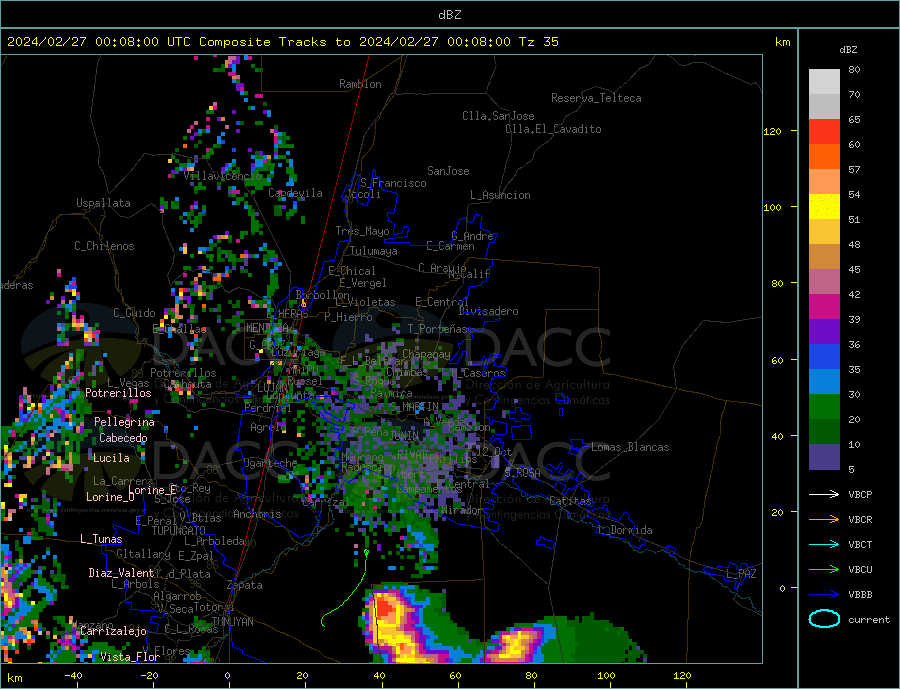Click the small green circle at storm track head
The image size is (900, 689).
[366, 553]
